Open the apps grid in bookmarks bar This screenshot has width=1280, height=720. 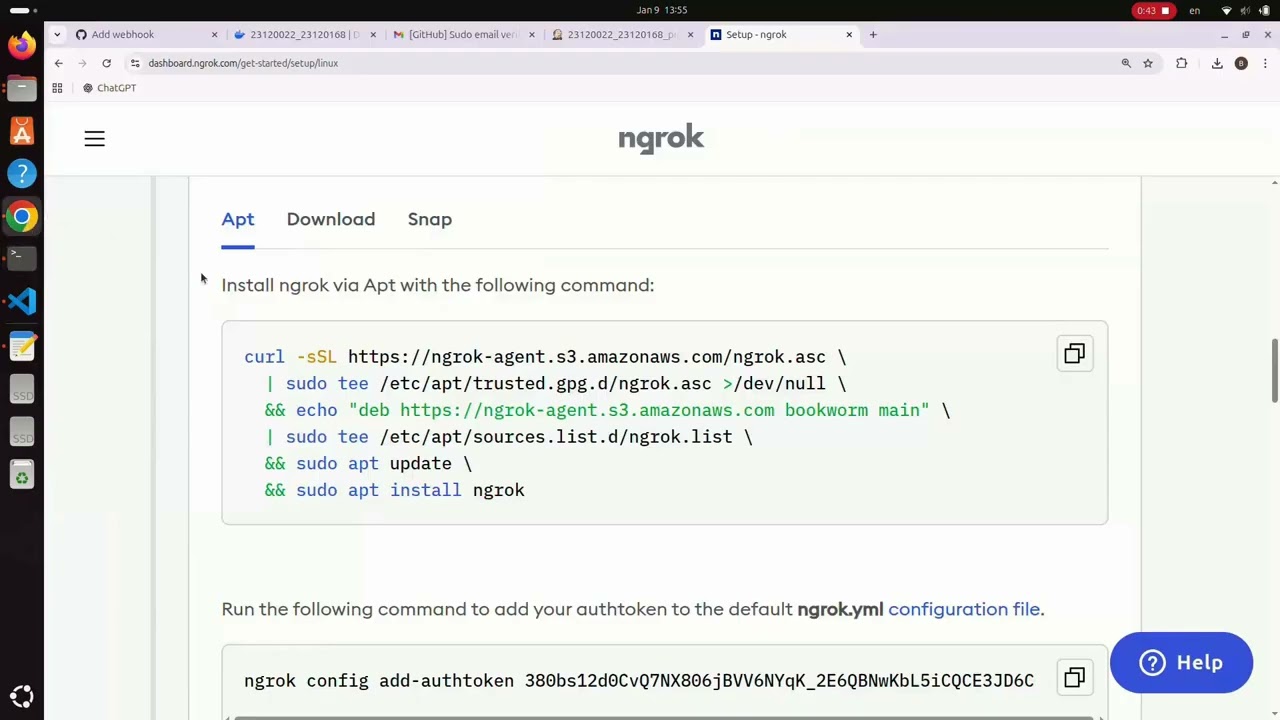(x=57, y=88)
